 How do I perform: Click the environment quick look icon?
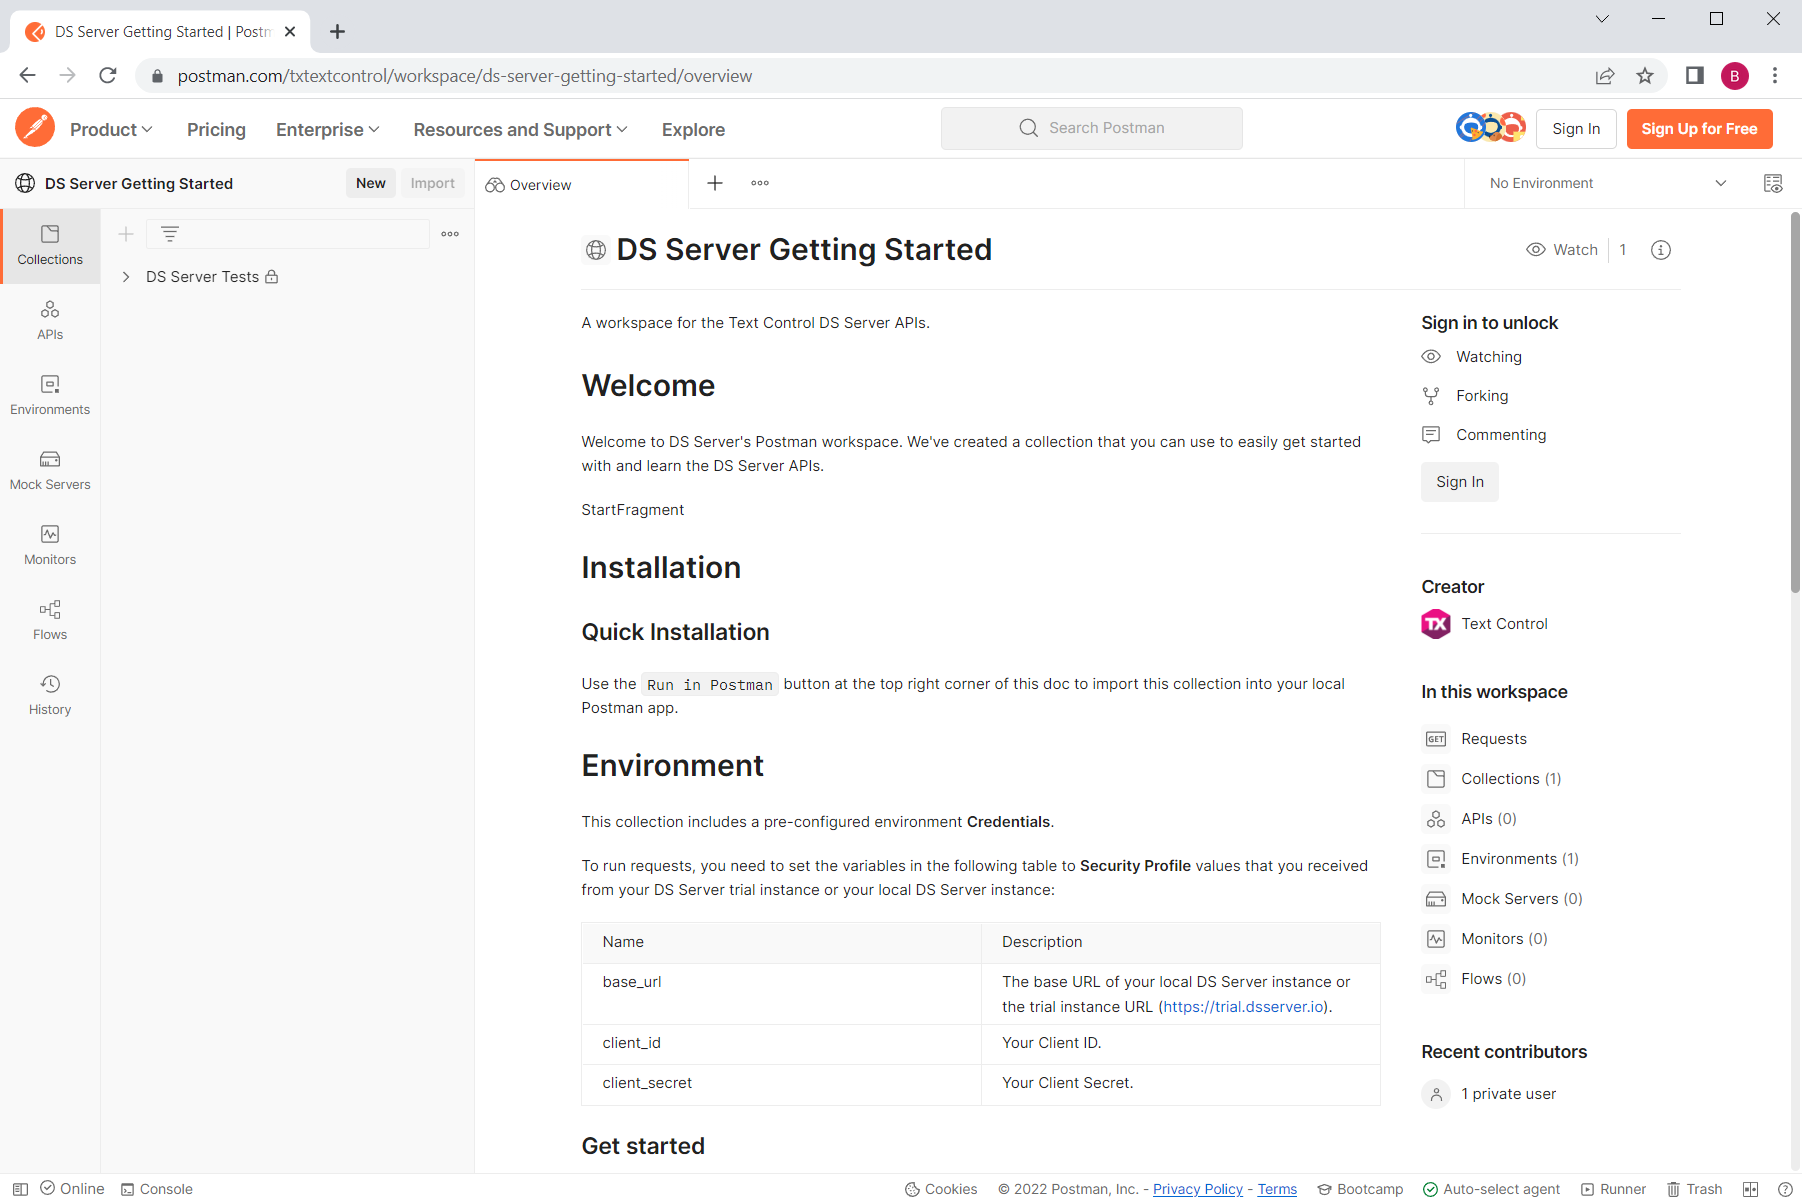click(1772, 183)
